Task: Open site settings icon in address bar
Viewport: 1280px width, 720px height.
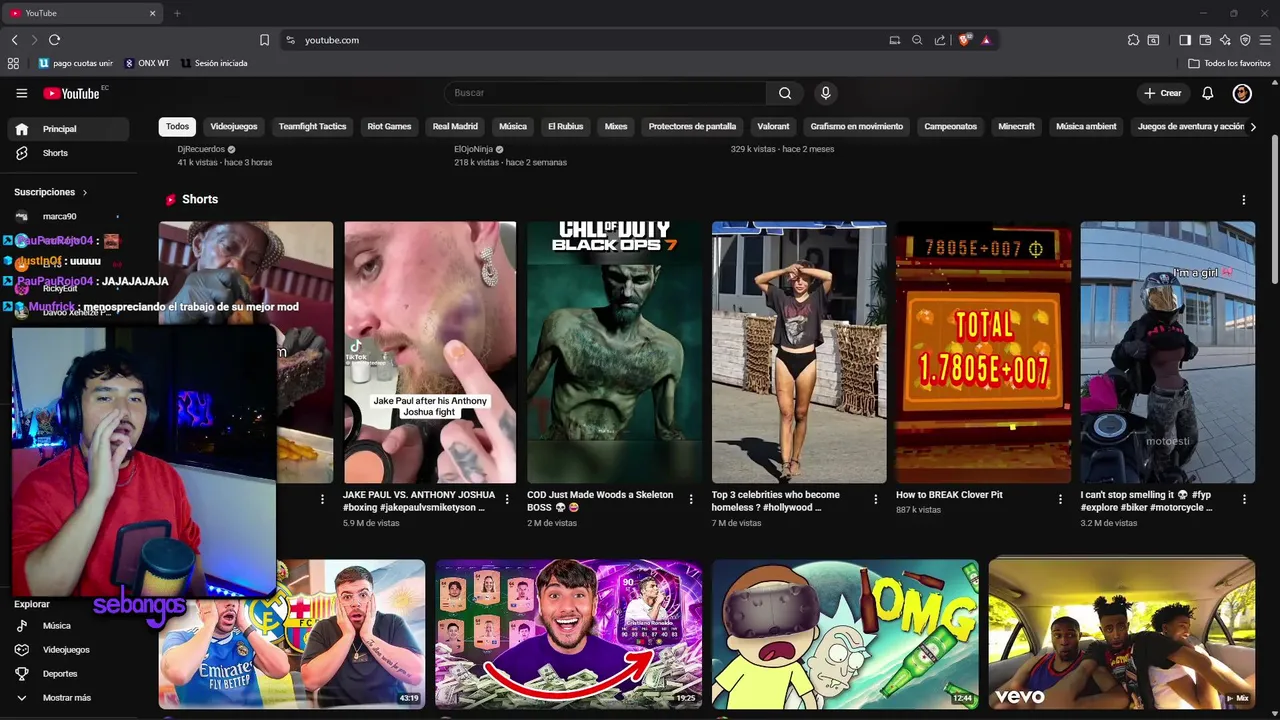Action: click(290, 40)
